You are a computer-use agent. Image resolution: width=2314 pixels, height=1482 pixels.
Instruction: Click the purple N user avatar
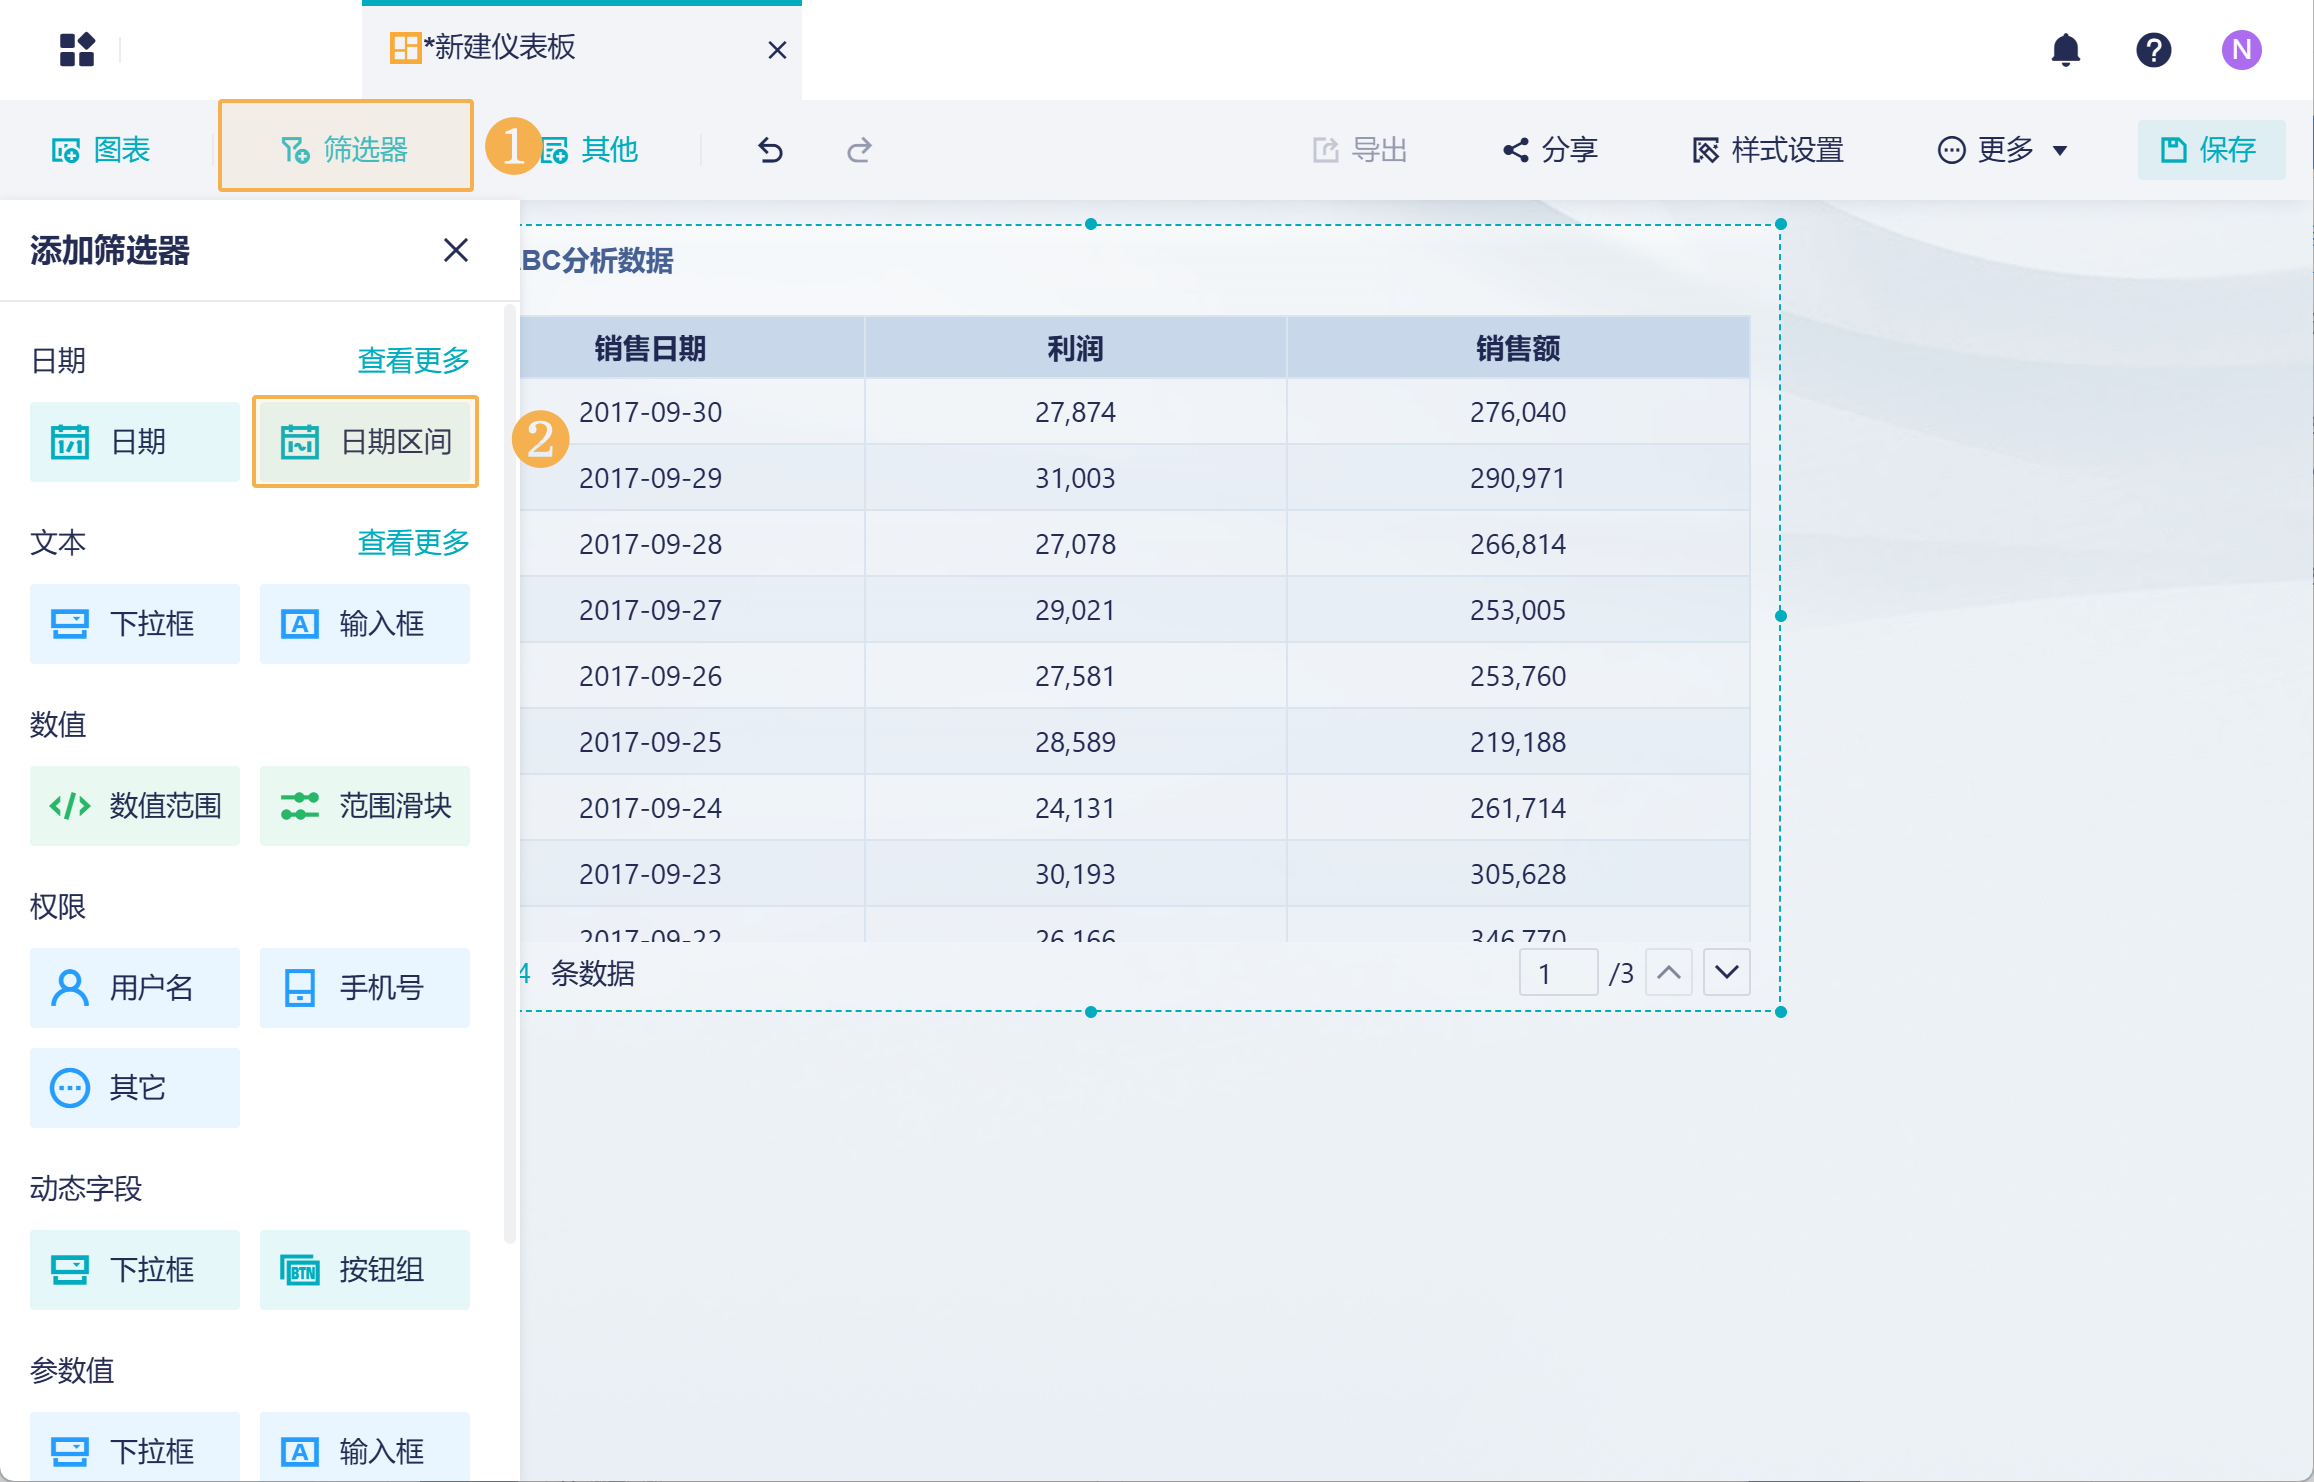(x=2241, y=49)
